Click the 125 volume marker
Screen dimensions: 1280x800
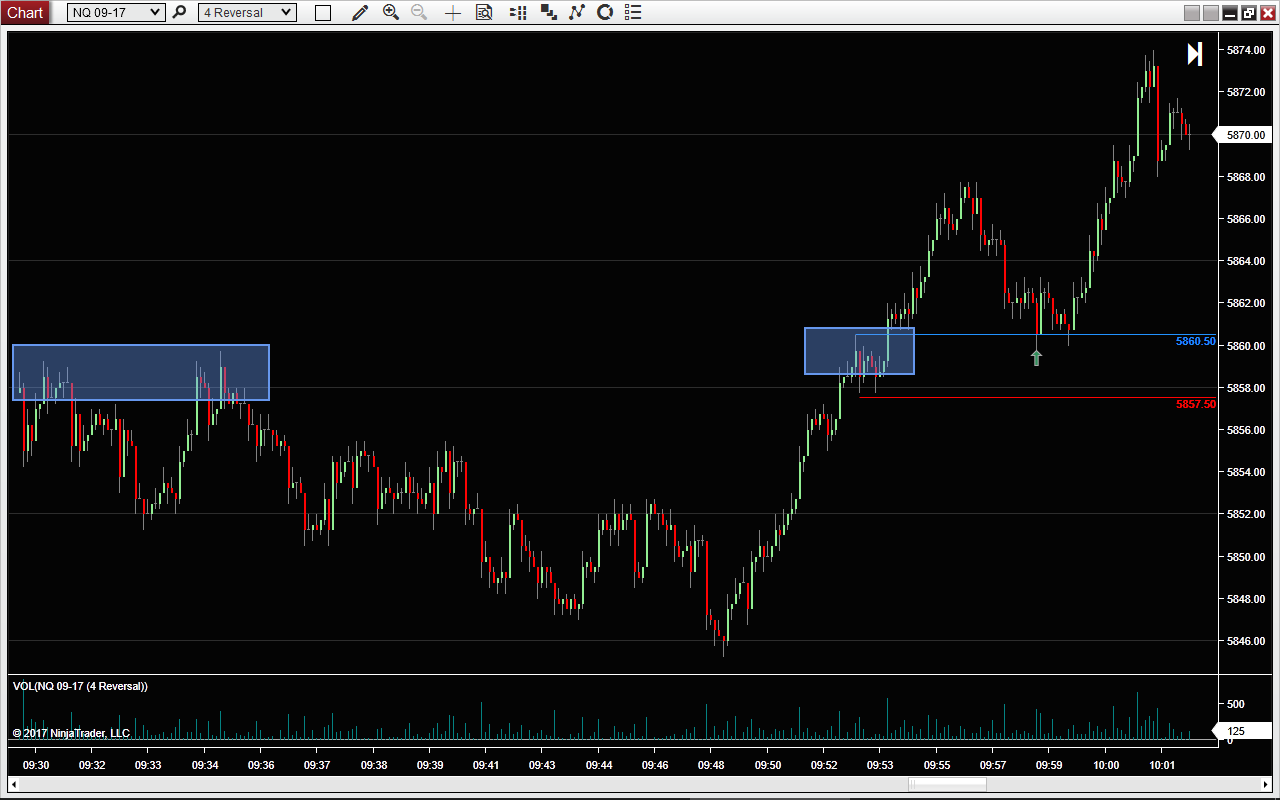tap(1240, 732)
